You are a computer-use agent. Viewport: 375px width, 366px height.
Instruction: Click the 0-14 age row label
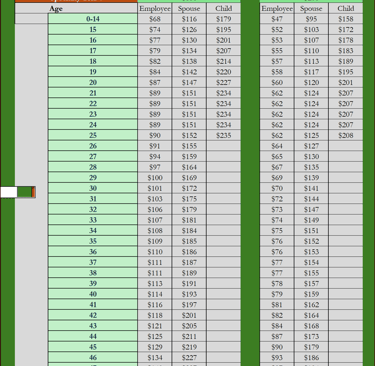coord(93,19)
